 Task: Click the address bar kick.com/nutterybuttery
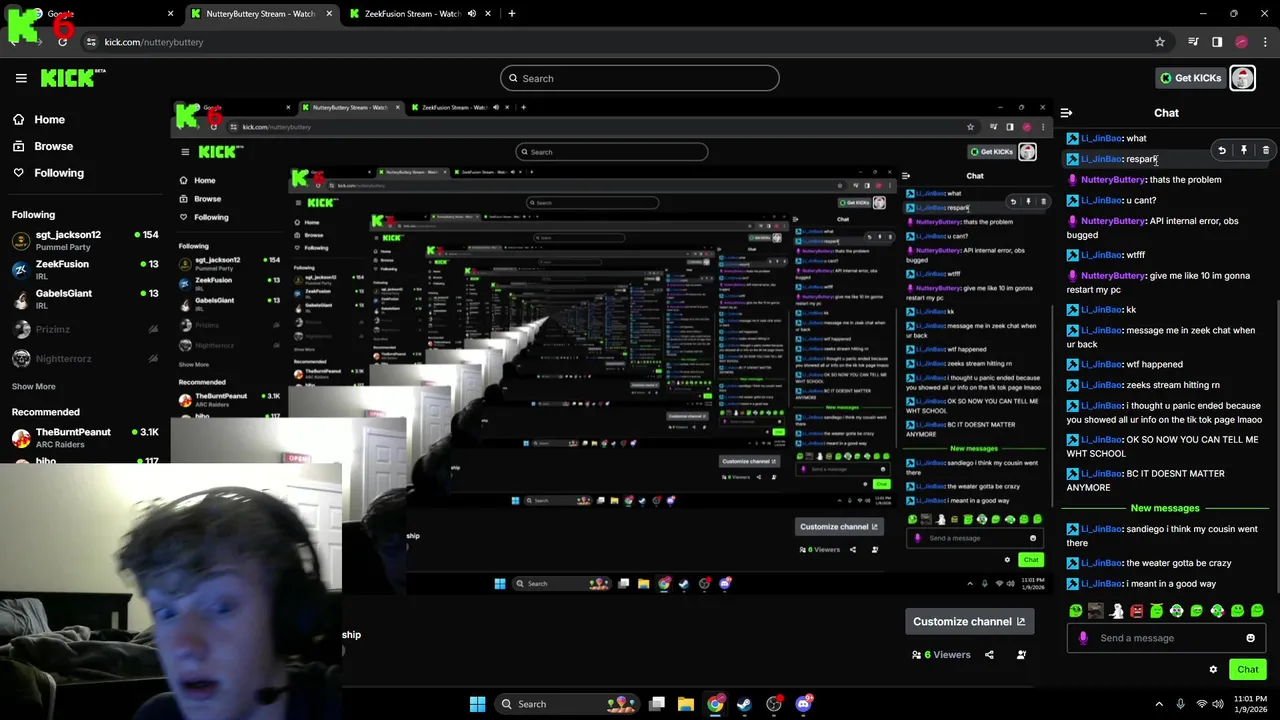point(153,42)
